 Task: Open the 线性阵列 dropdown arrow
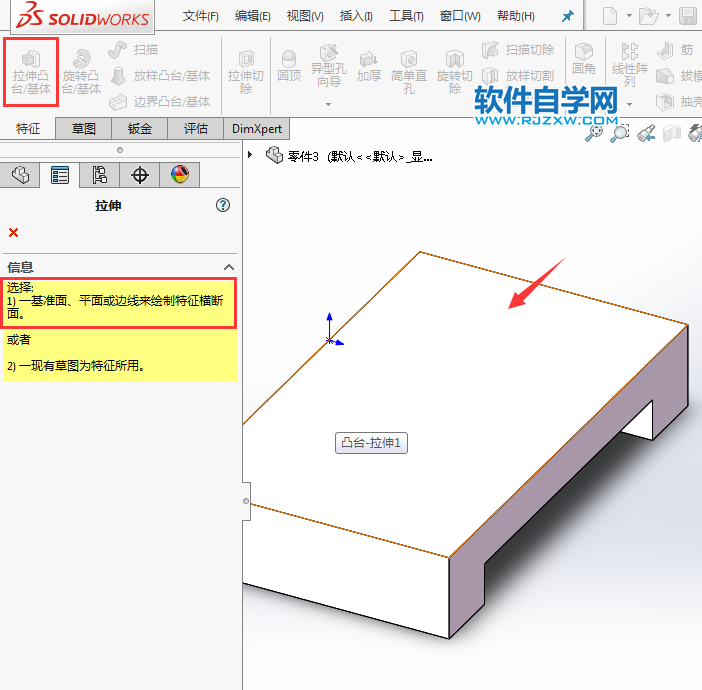pos(630,102)
